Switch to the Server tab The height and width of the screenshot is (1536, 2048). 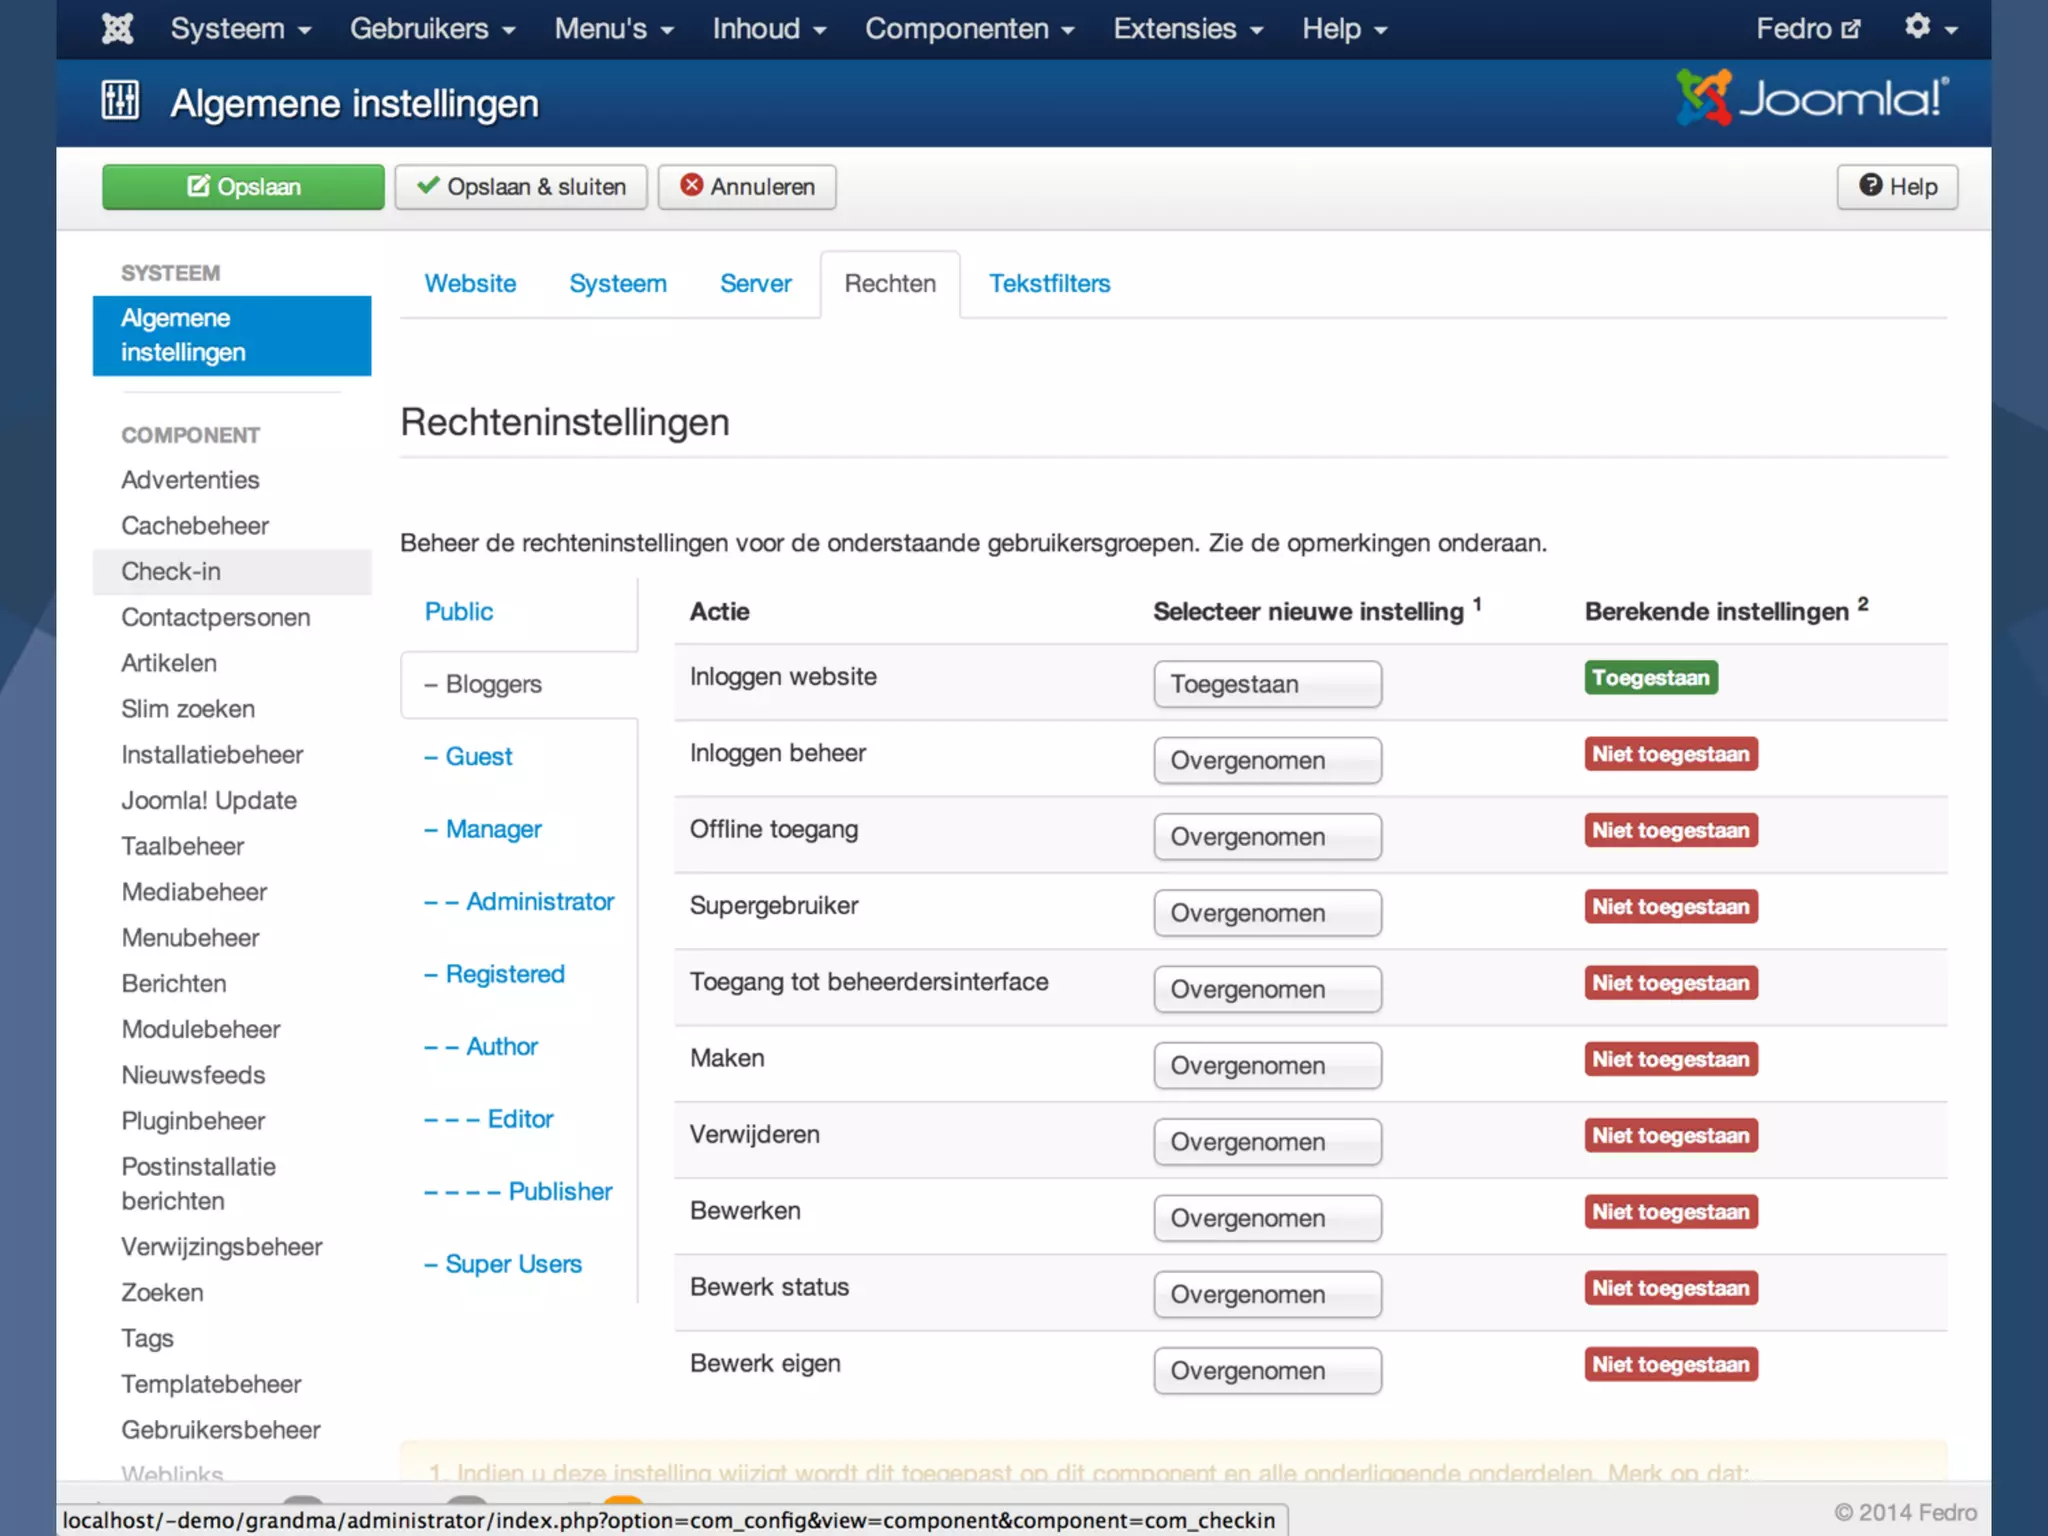(755, 284)
